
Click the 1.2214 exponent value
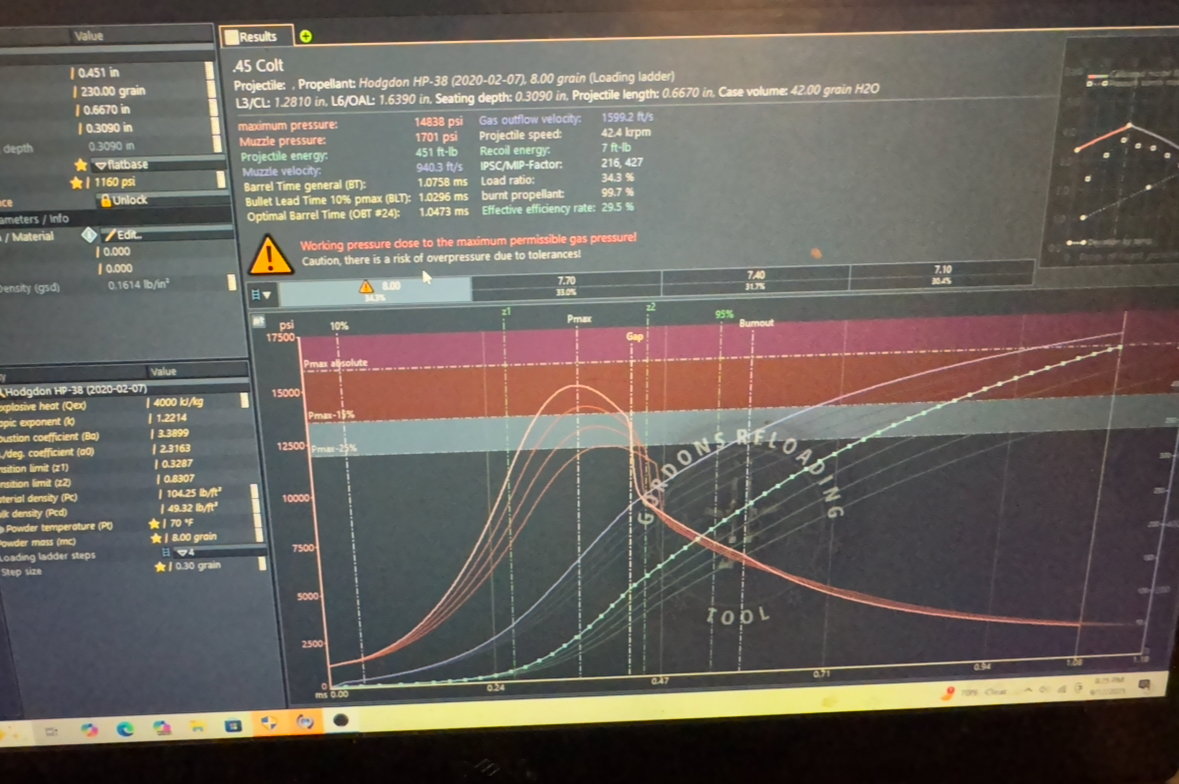point(171,418)
